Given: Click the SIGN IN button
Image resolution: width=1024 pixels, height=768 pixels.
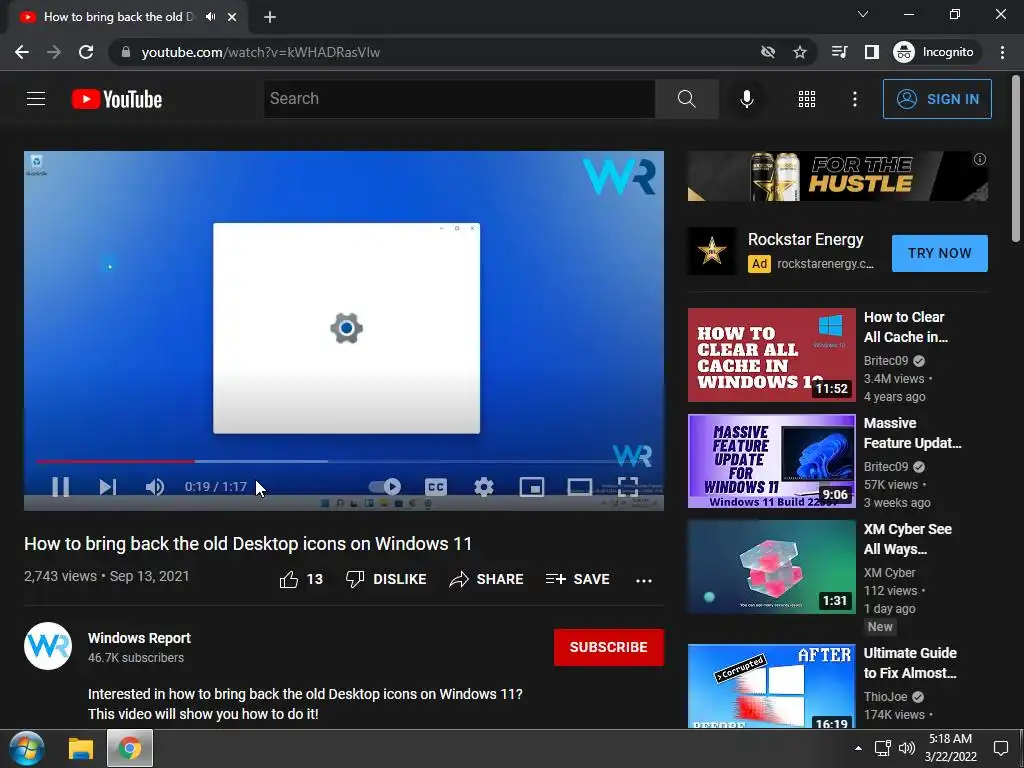Looking at the screenshot, I should click(x=937, y=99).
